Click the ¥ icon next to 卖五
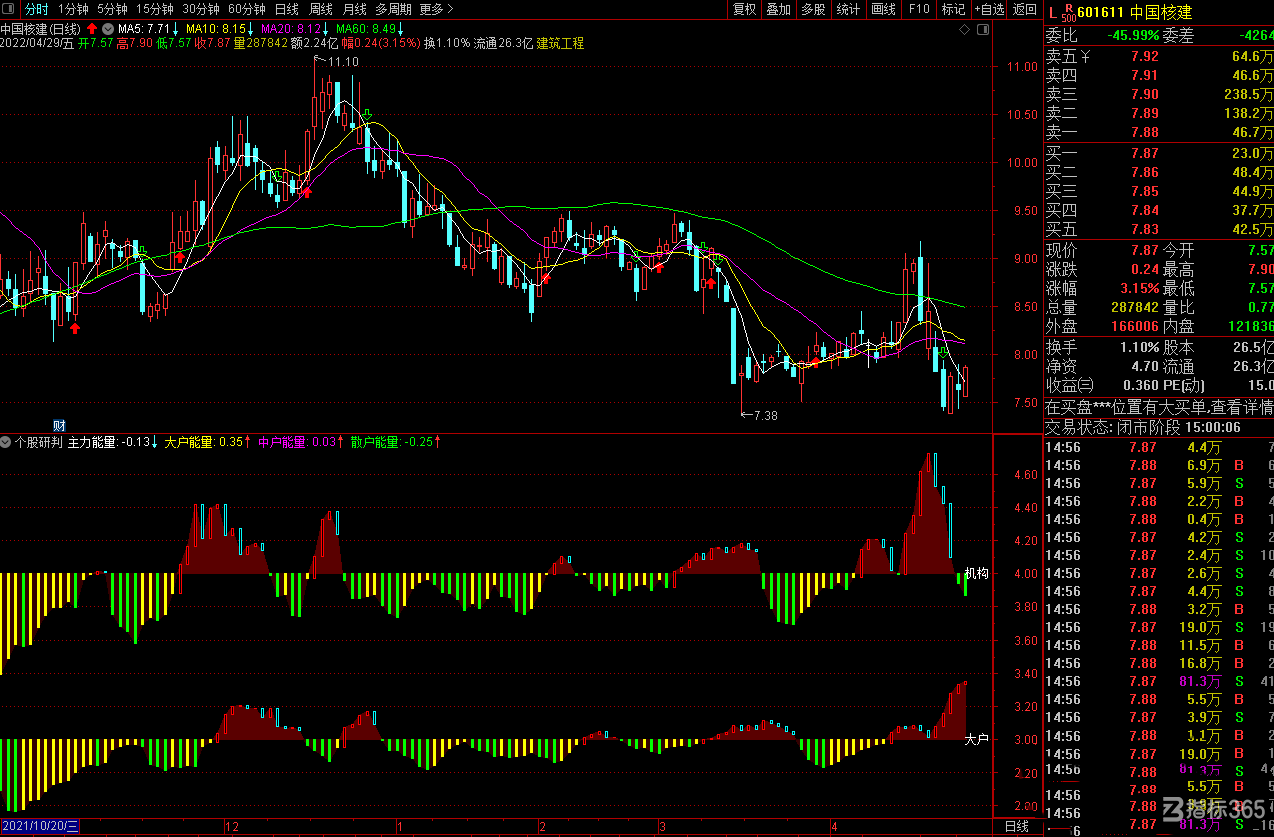The image size is (1274, 837). pos(1087,56)
